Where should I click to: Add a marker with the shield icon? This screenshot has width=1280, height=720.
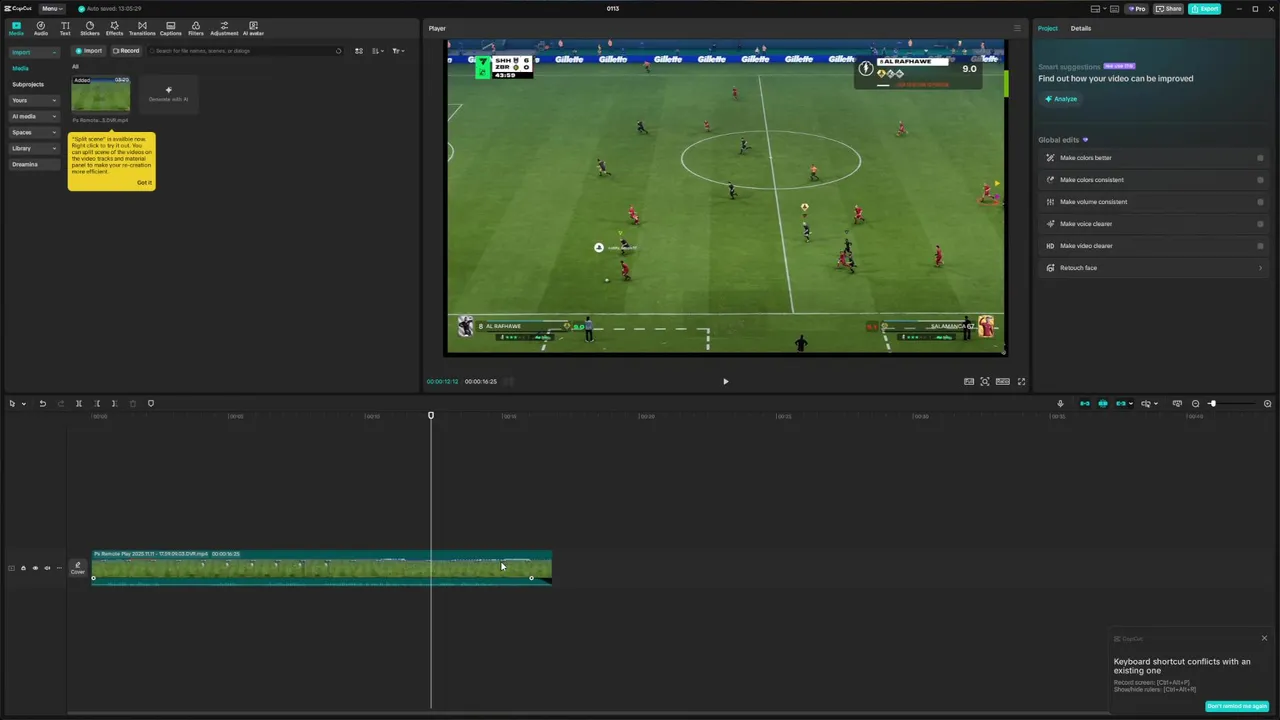151,403
